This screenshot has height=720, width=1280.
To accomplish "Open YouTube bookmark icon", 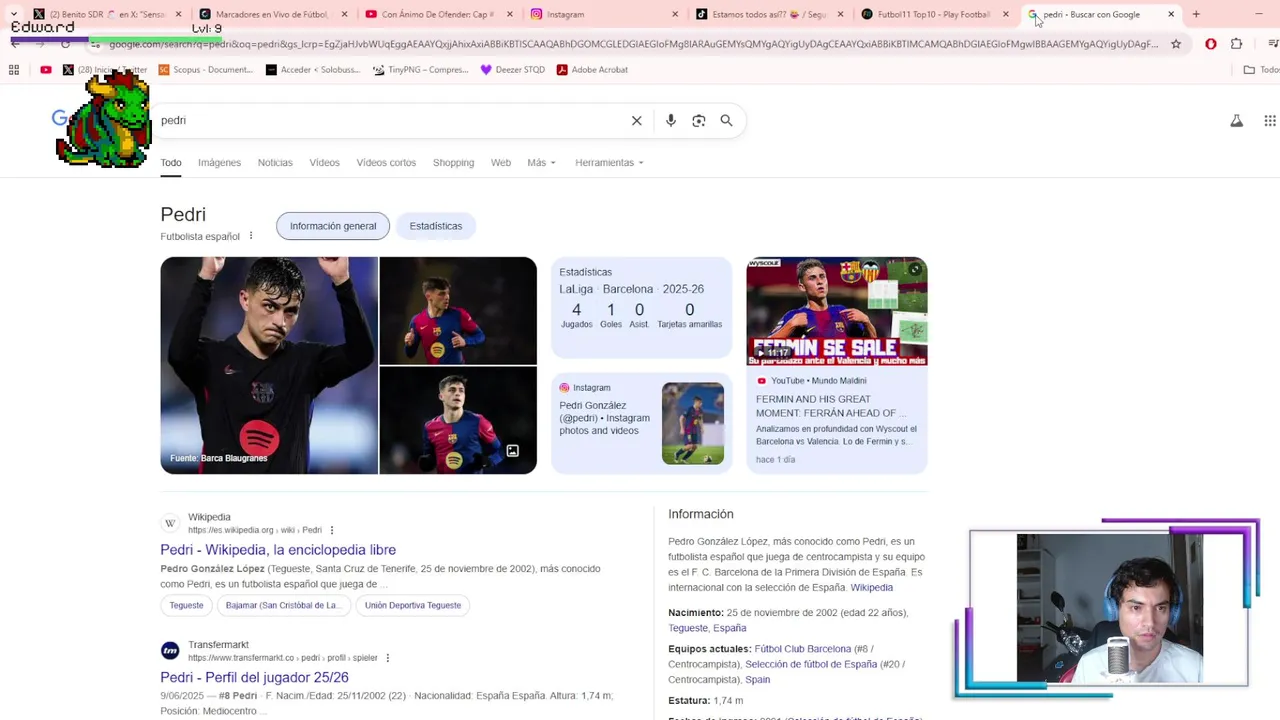I will tap(46, 70).
